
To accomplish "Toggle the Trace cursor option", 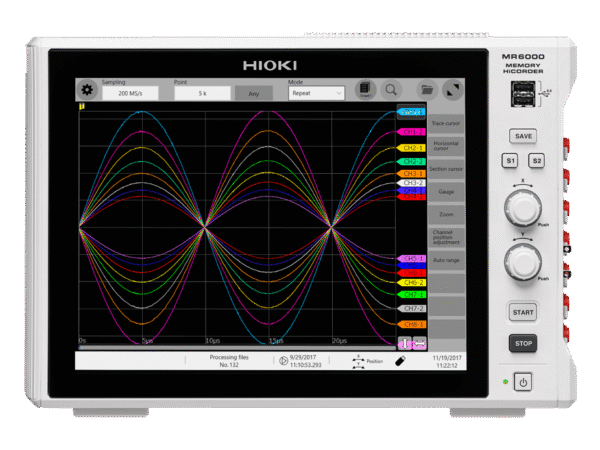I will tap(446, 124).
